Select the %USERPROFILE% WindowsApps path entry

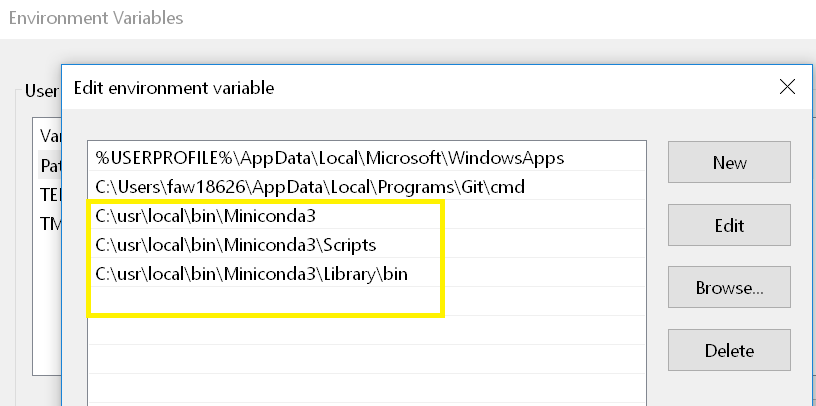coord(367,157)
